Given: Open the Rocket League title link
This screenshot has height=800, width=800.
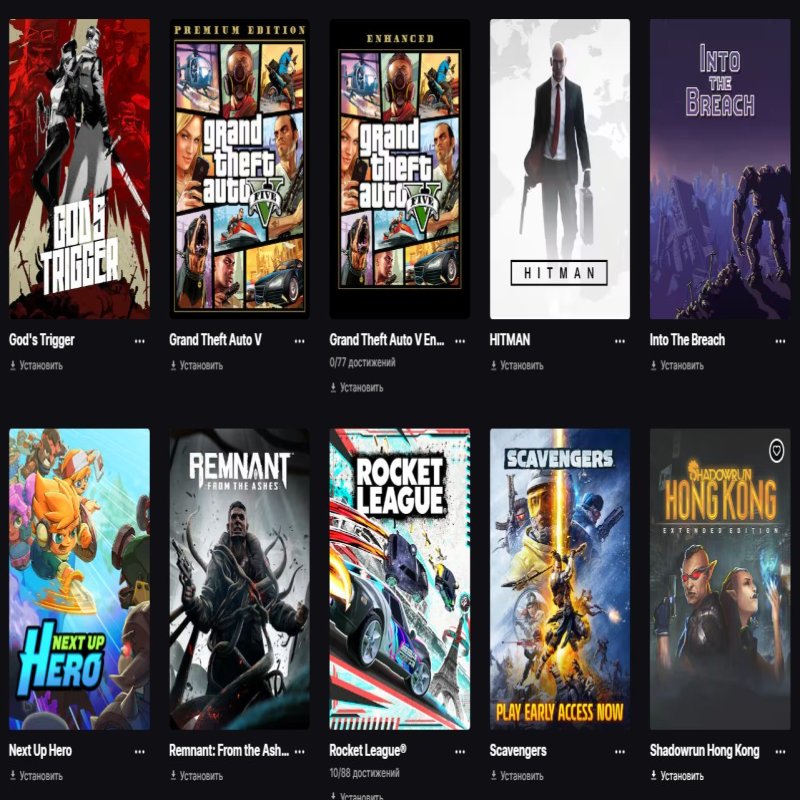Looking at the screenshot, I should pyautogui.click(x=368, y=751).
